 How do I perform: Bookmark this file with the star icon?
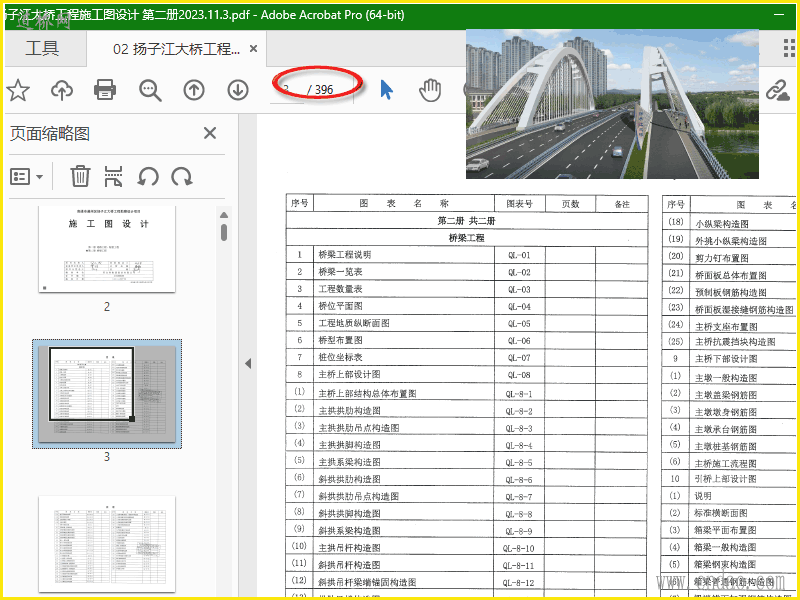tap(18, 90)
